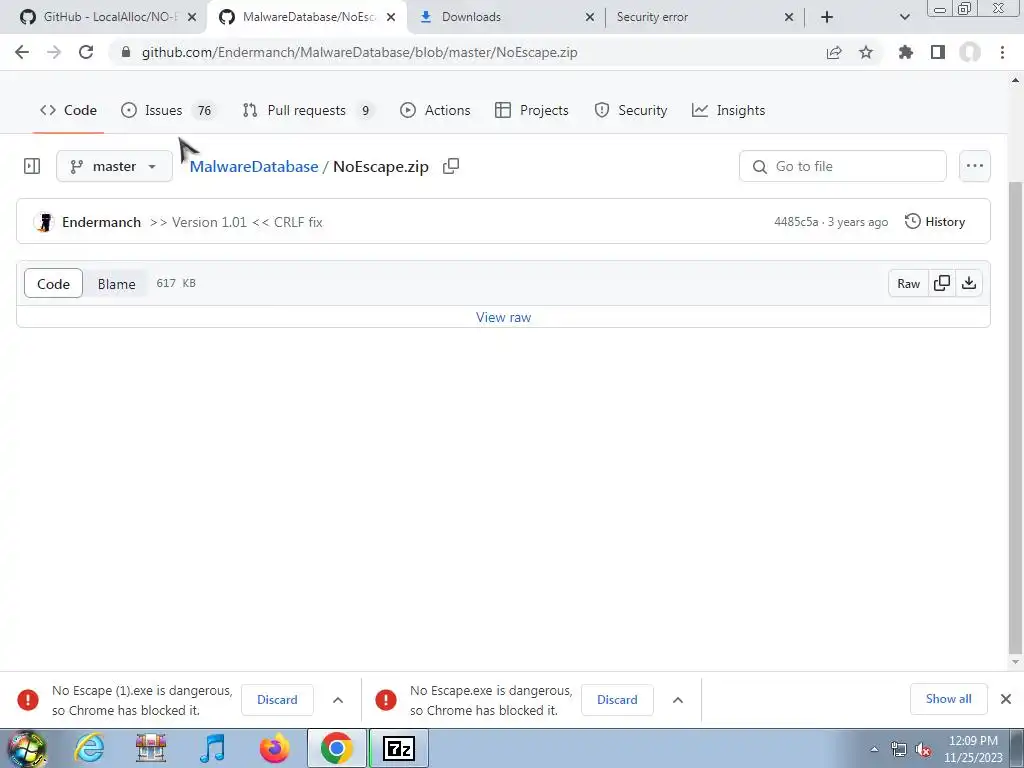Open the network tray icon
Viewport: 1024px width, 768px height.
coord(899,750)
